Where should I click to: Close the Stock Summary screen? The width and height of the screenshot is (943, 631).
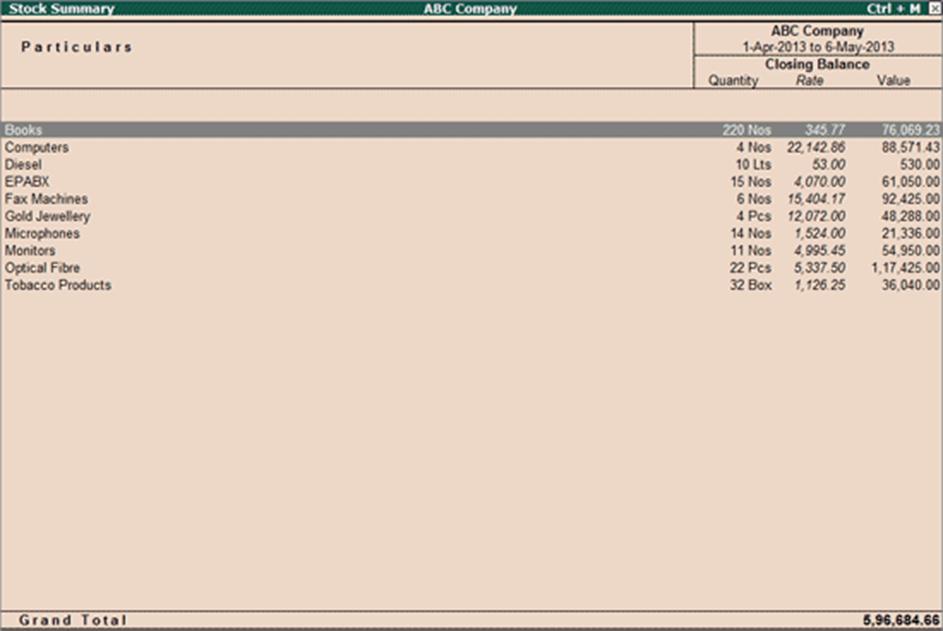934,8
